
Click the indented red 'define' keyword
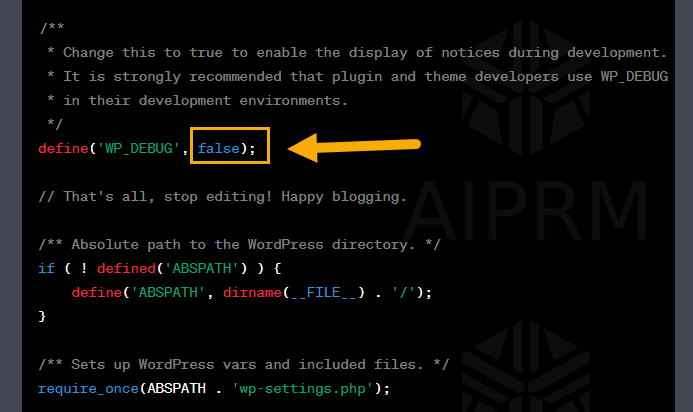point(97,292)
